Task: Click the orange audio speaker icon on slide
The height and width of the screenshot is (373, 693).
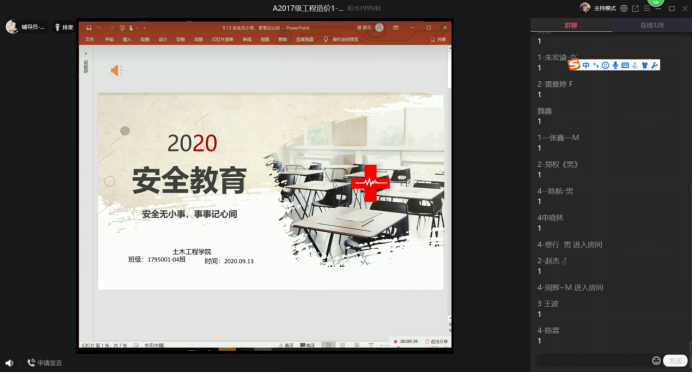Action: pos(116,70)
